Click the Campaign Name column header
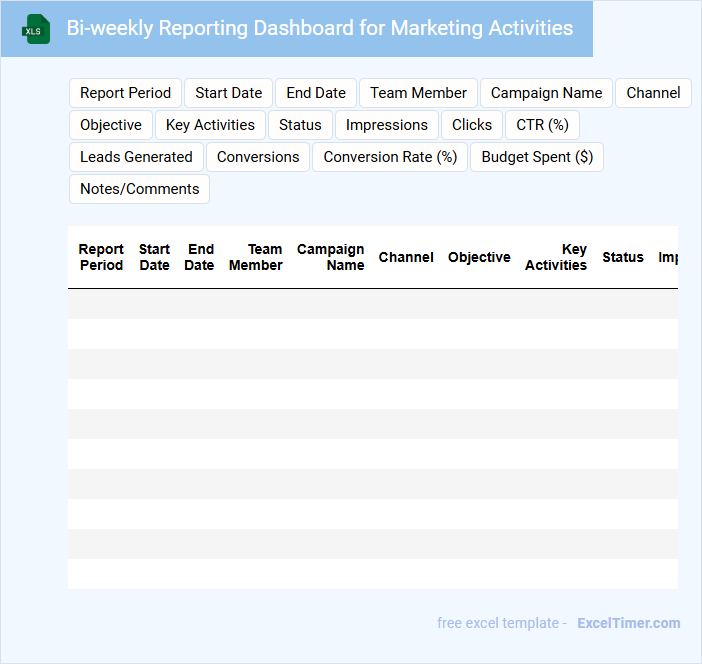702x664 pixels. tap(331, 257)
